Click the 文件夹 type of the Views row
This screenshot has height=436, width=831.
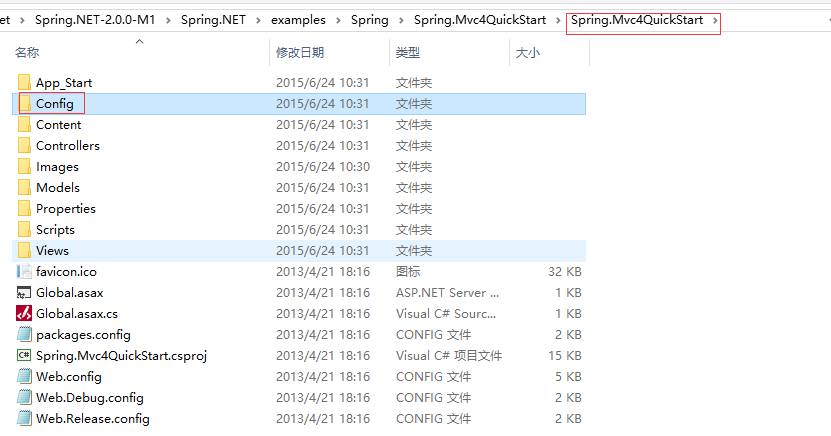414,251
